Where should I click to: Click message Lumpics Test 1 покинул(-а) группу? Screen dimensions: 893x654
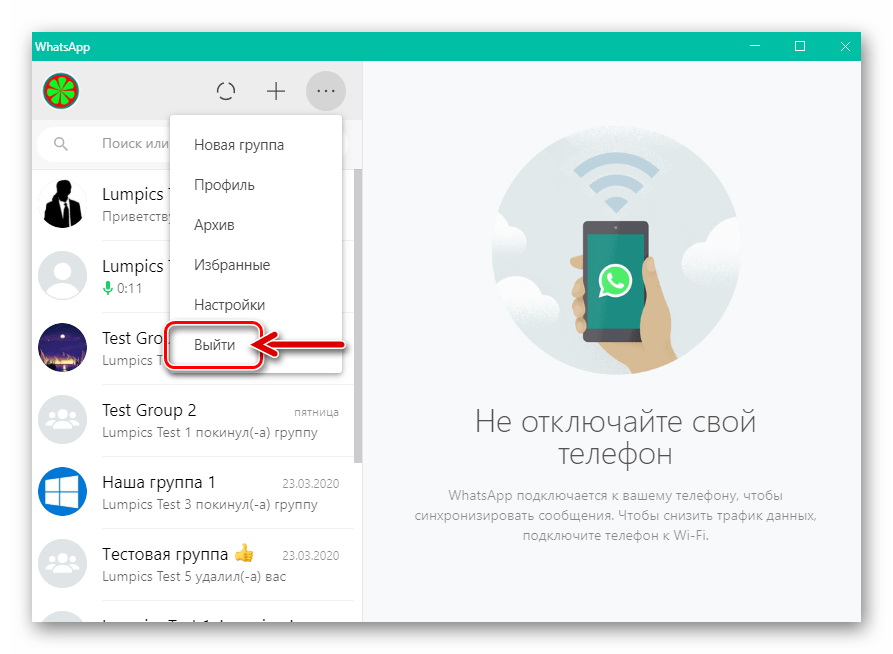[x=210, y=432]
